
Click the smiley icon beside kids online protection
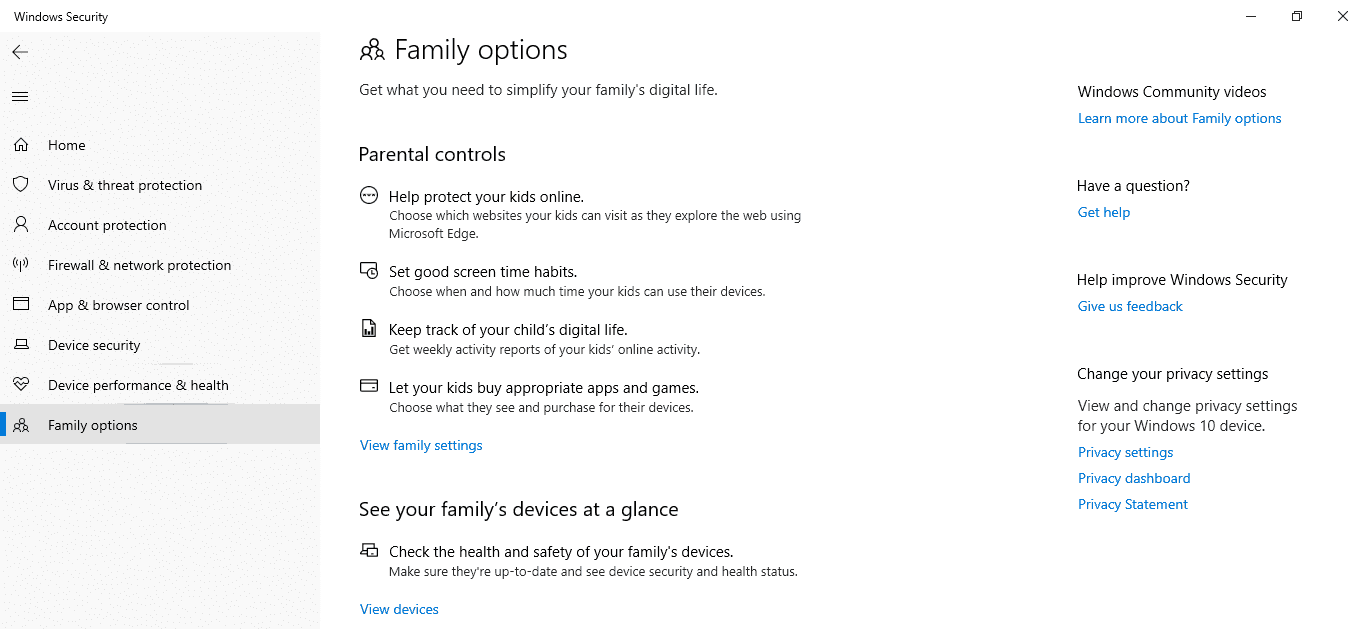(x=369, y=195)
